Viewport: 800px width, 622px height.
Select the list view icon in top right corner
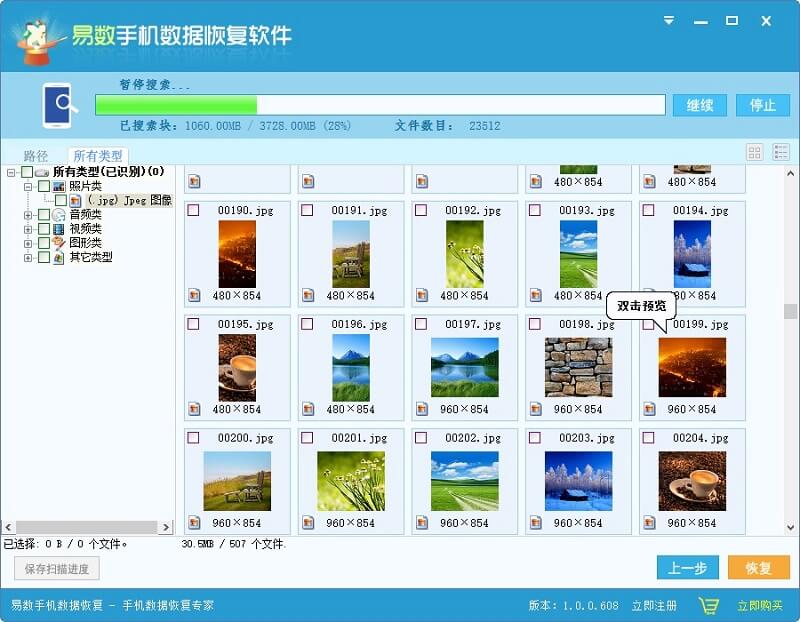(x=781, y=152)
